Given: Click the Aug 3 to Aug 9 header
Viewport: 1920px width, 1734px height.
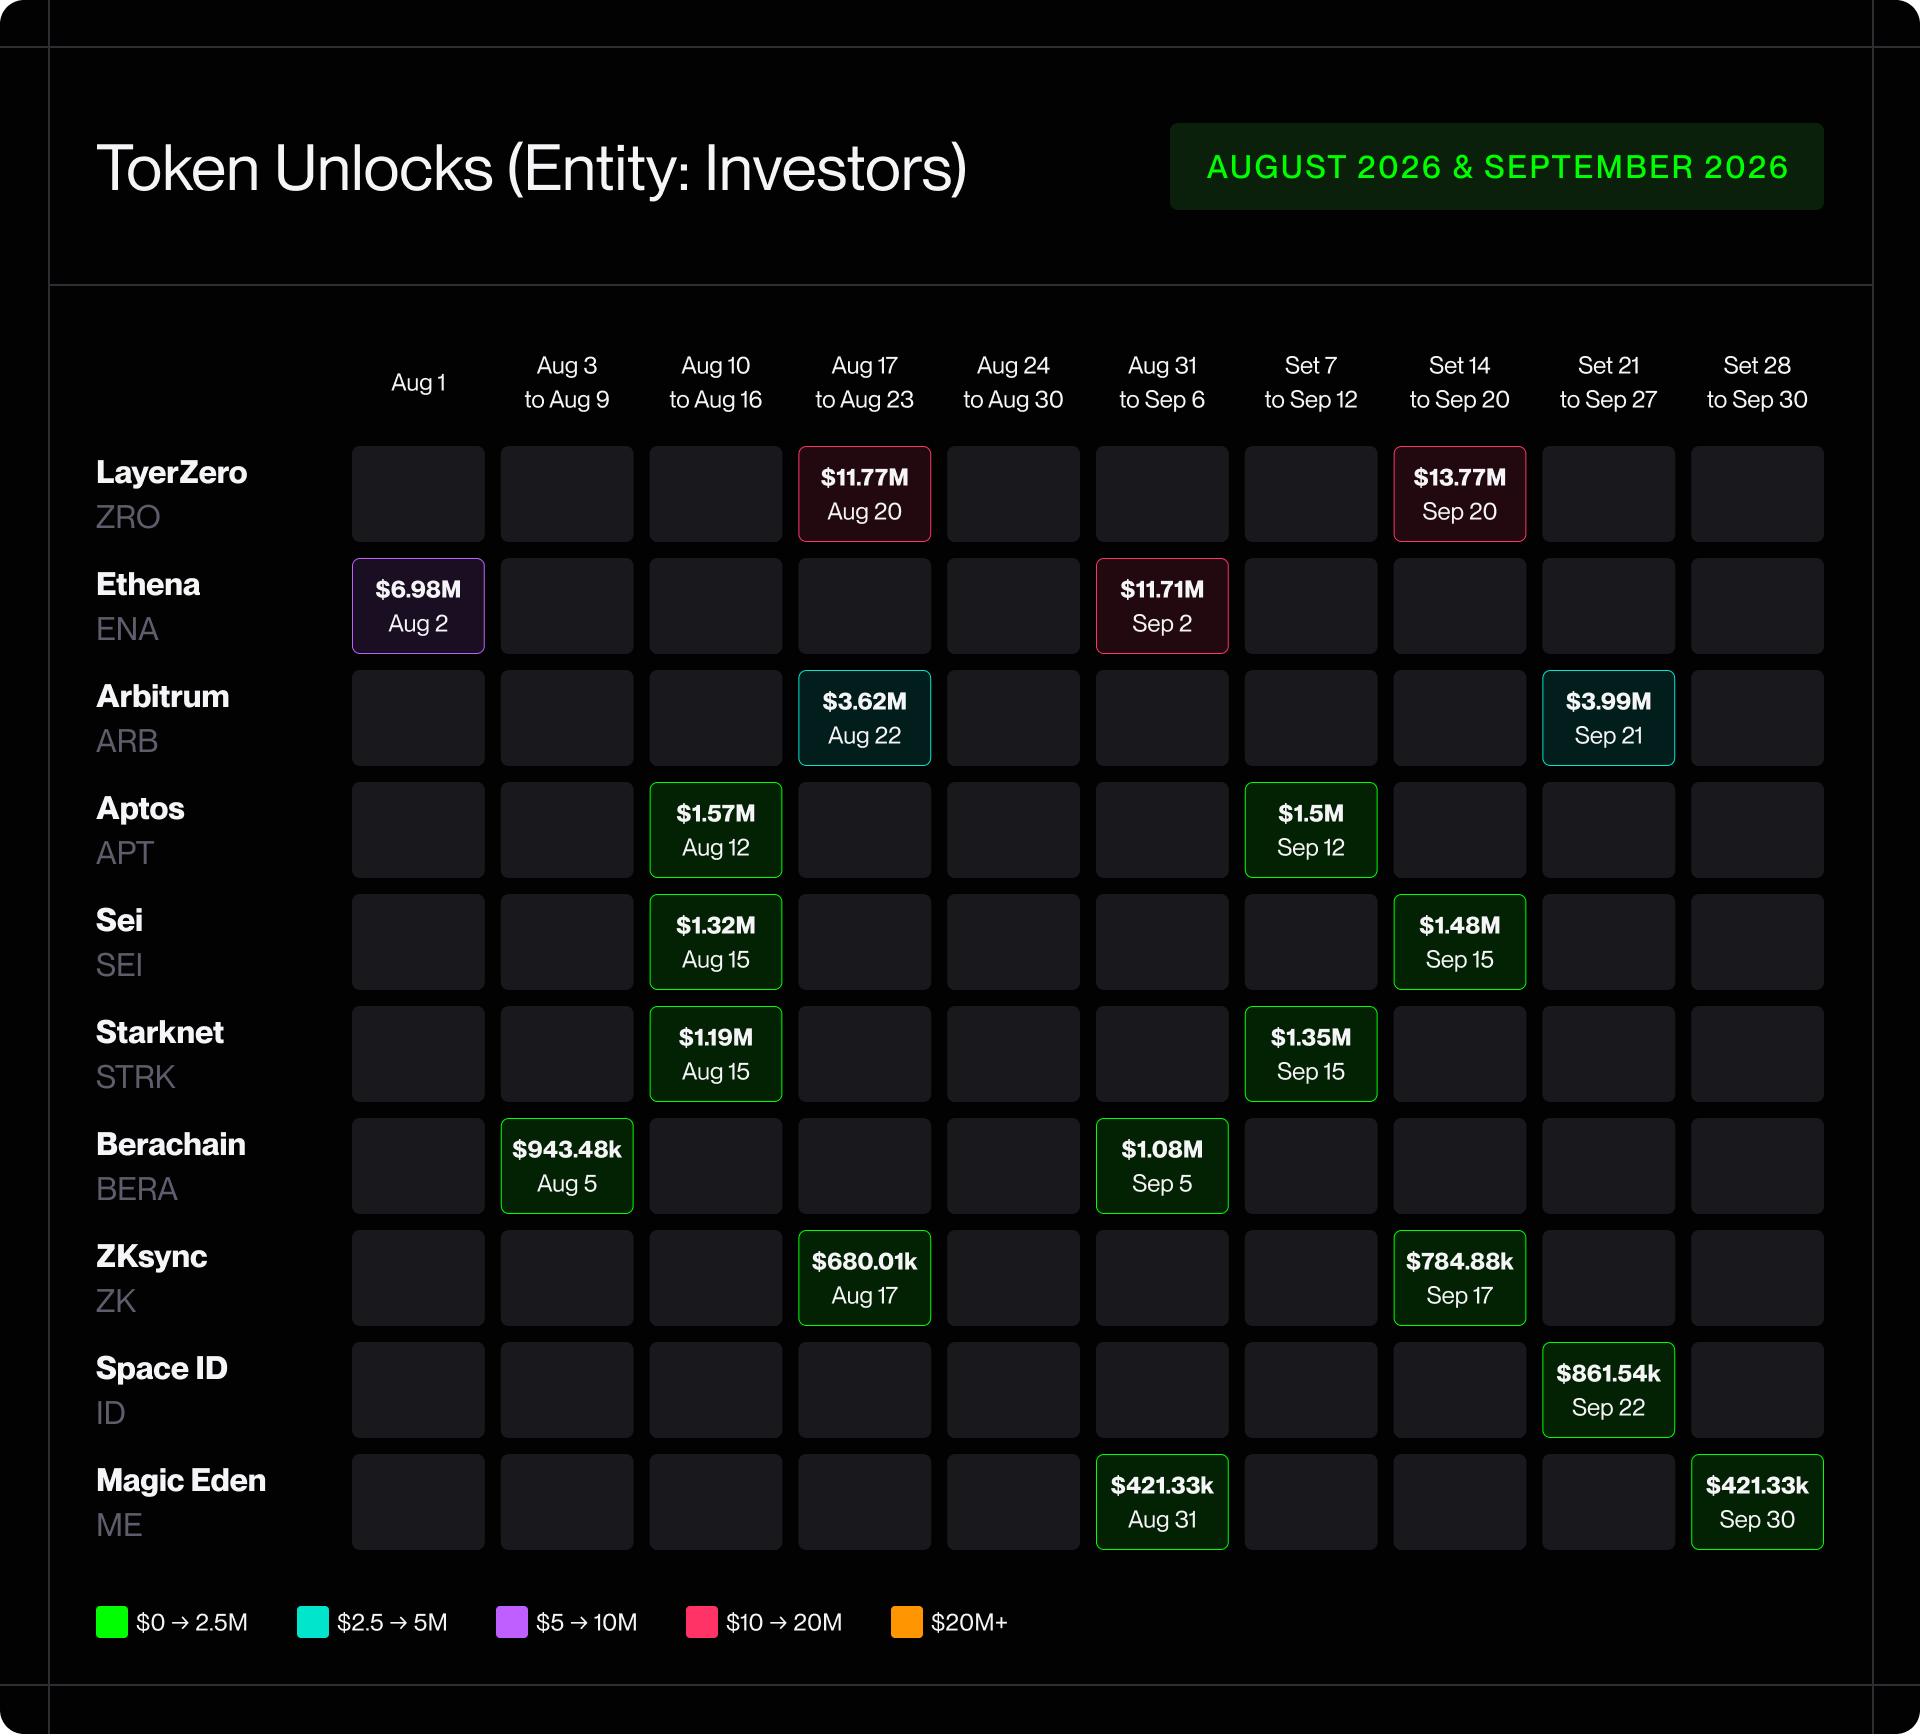Looking at the screenshot, I should (x=567, y=383).
